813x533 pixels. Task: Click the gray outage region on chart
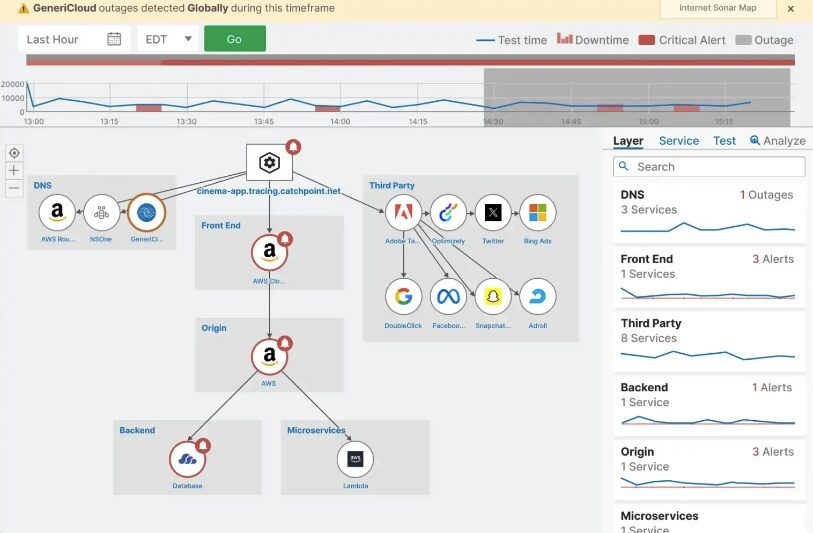coord(637,97)
